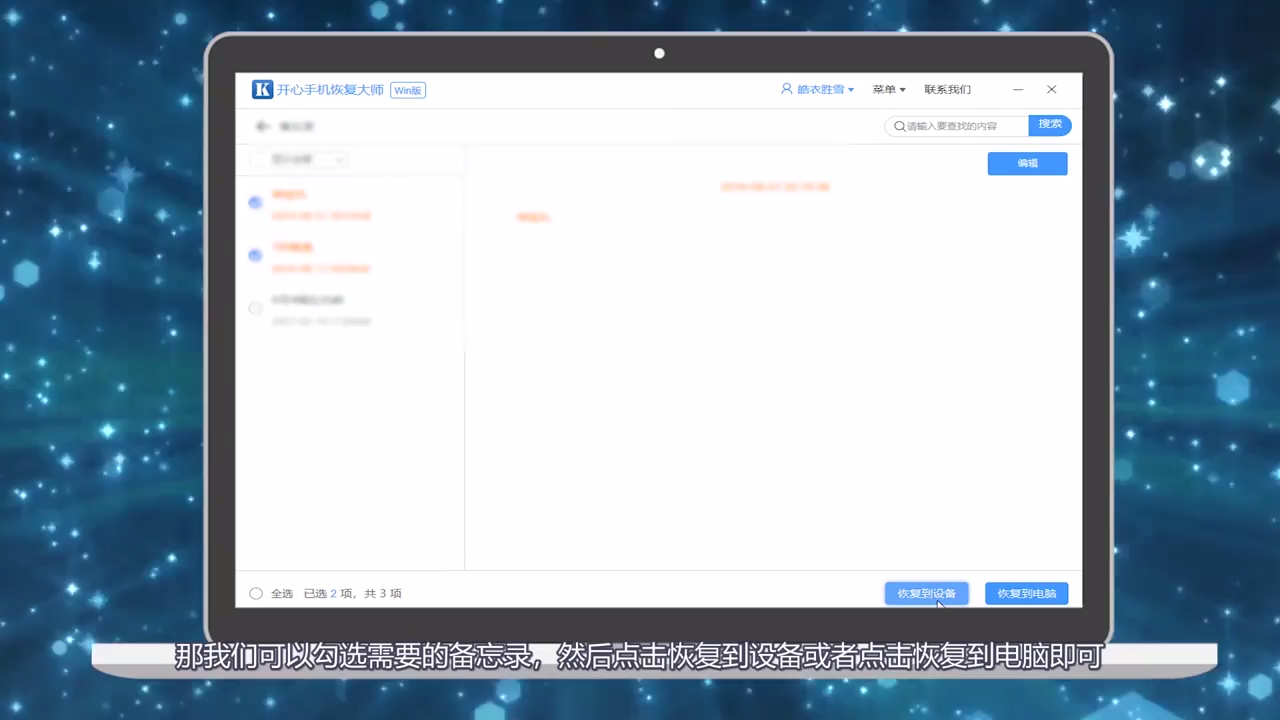
Task: Select 菜单 in the top menu bar
Action: [883, 89]
